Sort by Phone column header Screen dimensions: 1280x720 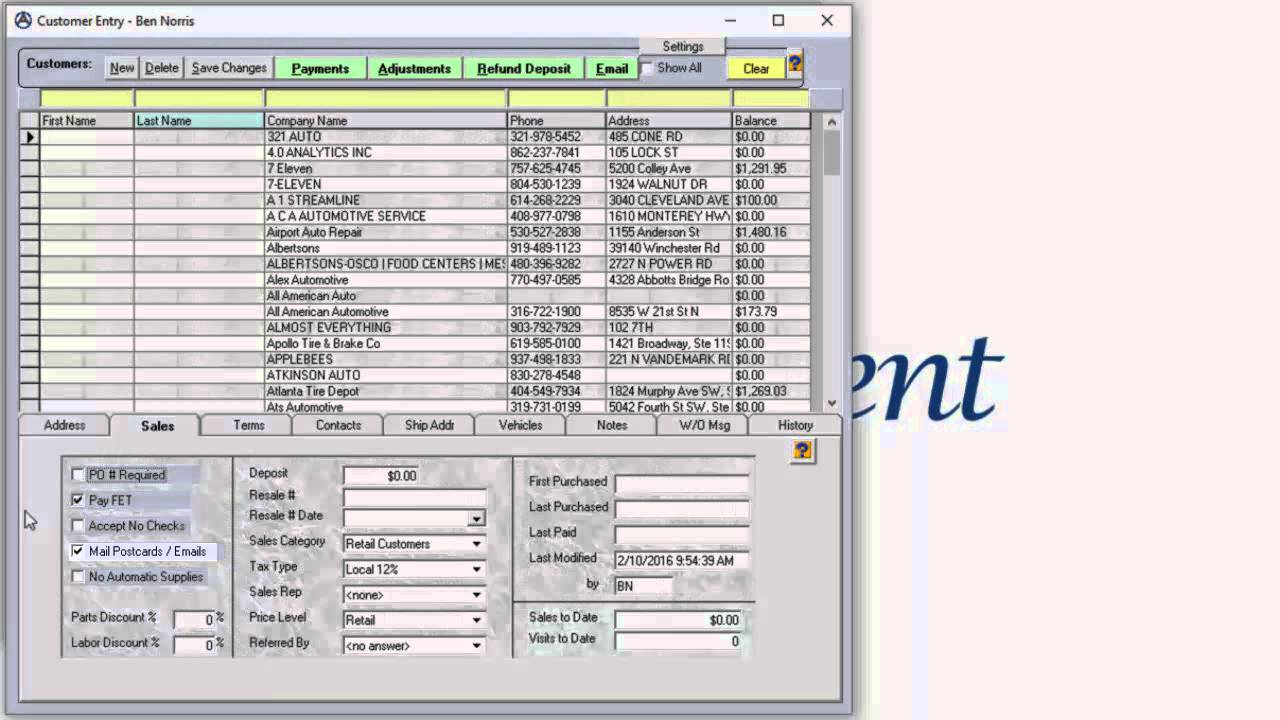click(557, 121)
